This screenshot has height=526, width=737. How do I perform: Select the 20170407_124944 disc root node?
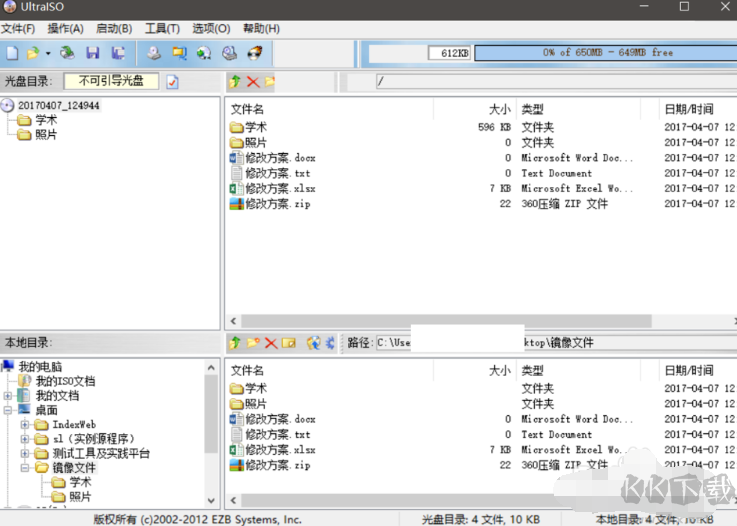point(58,105)
